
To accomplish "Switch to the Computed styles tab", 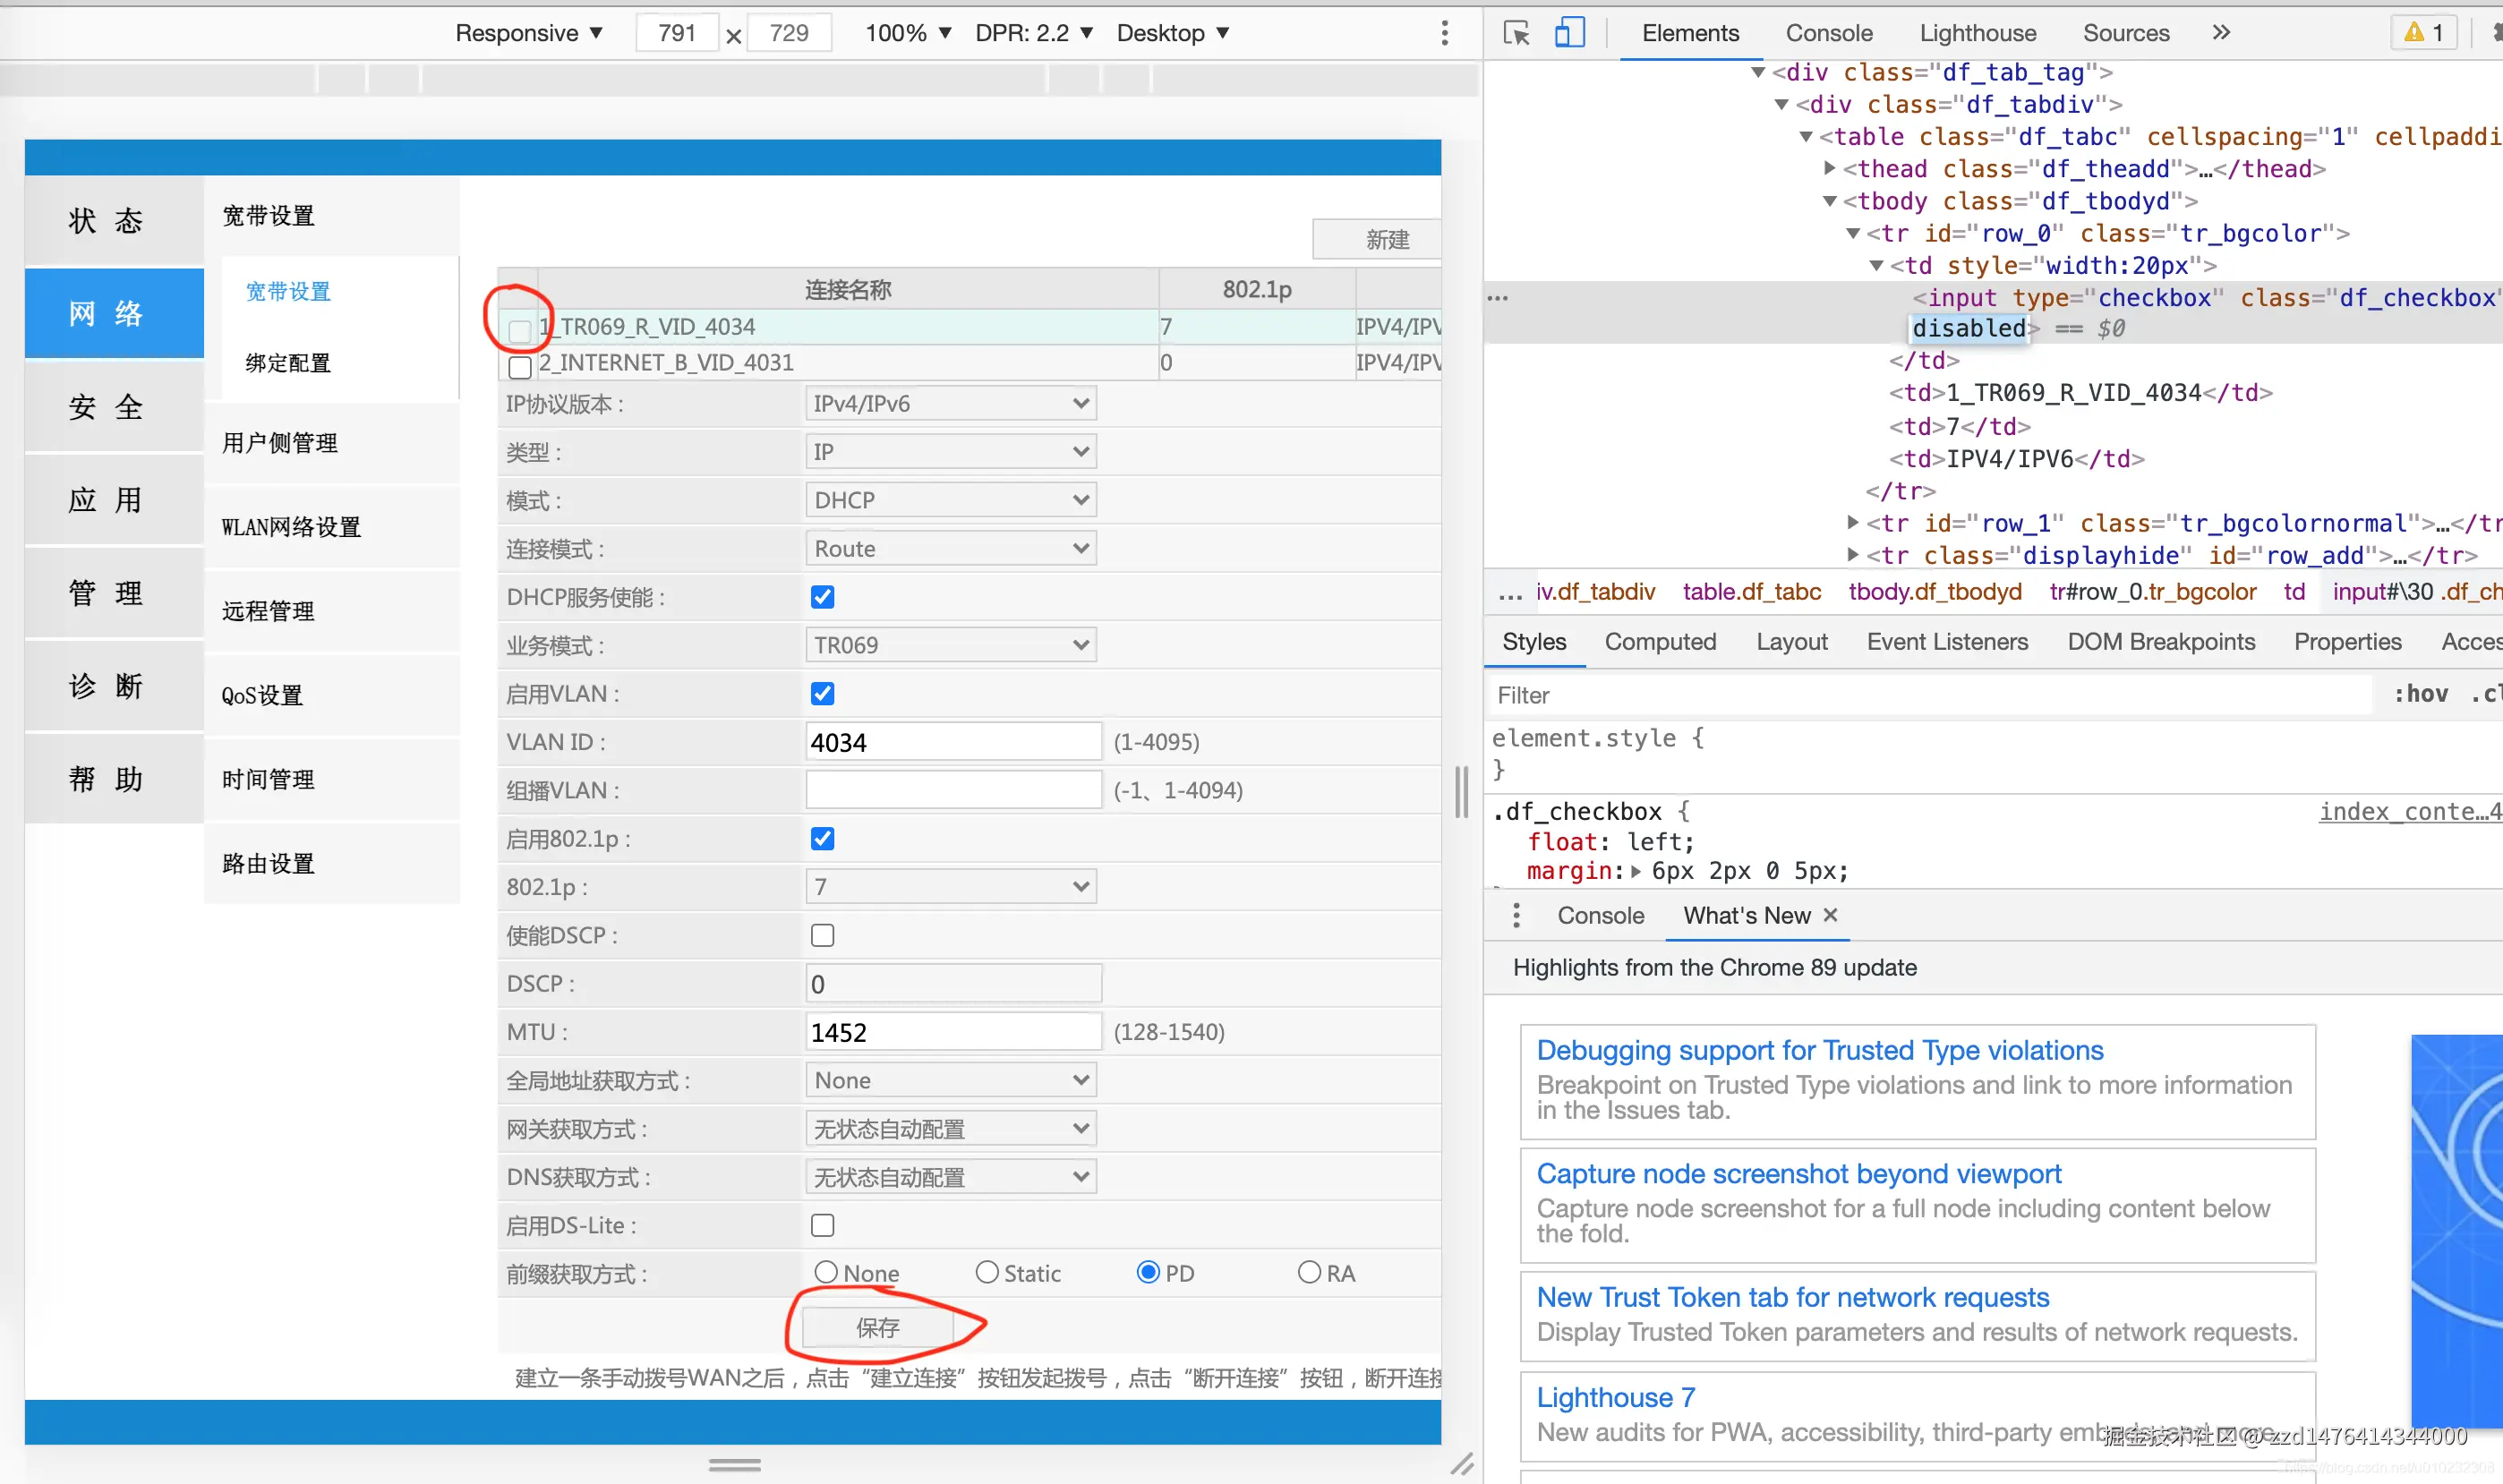I will coord(1660,642).
